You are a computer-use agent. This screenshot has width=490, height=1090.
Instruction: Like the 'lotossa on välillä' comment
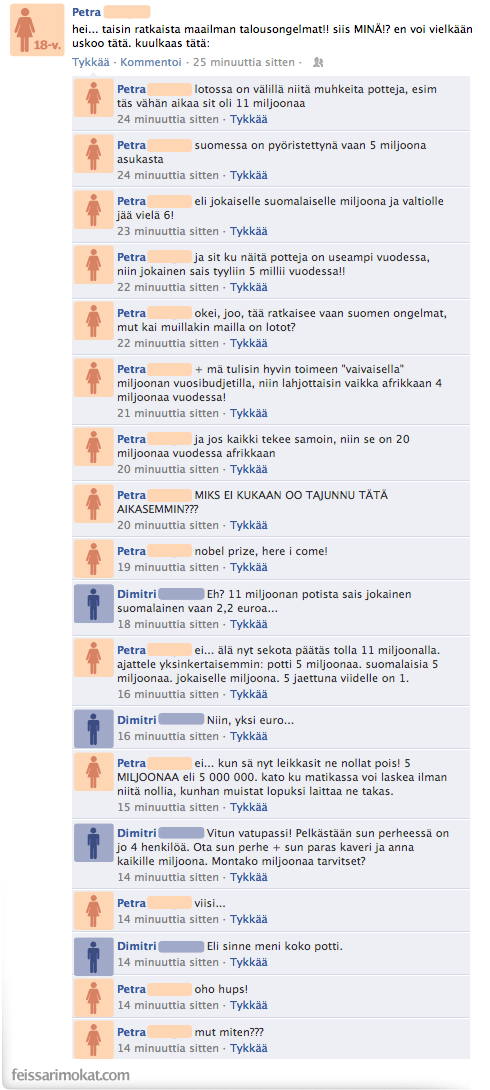pyautogui.click(x=249, y=120)
